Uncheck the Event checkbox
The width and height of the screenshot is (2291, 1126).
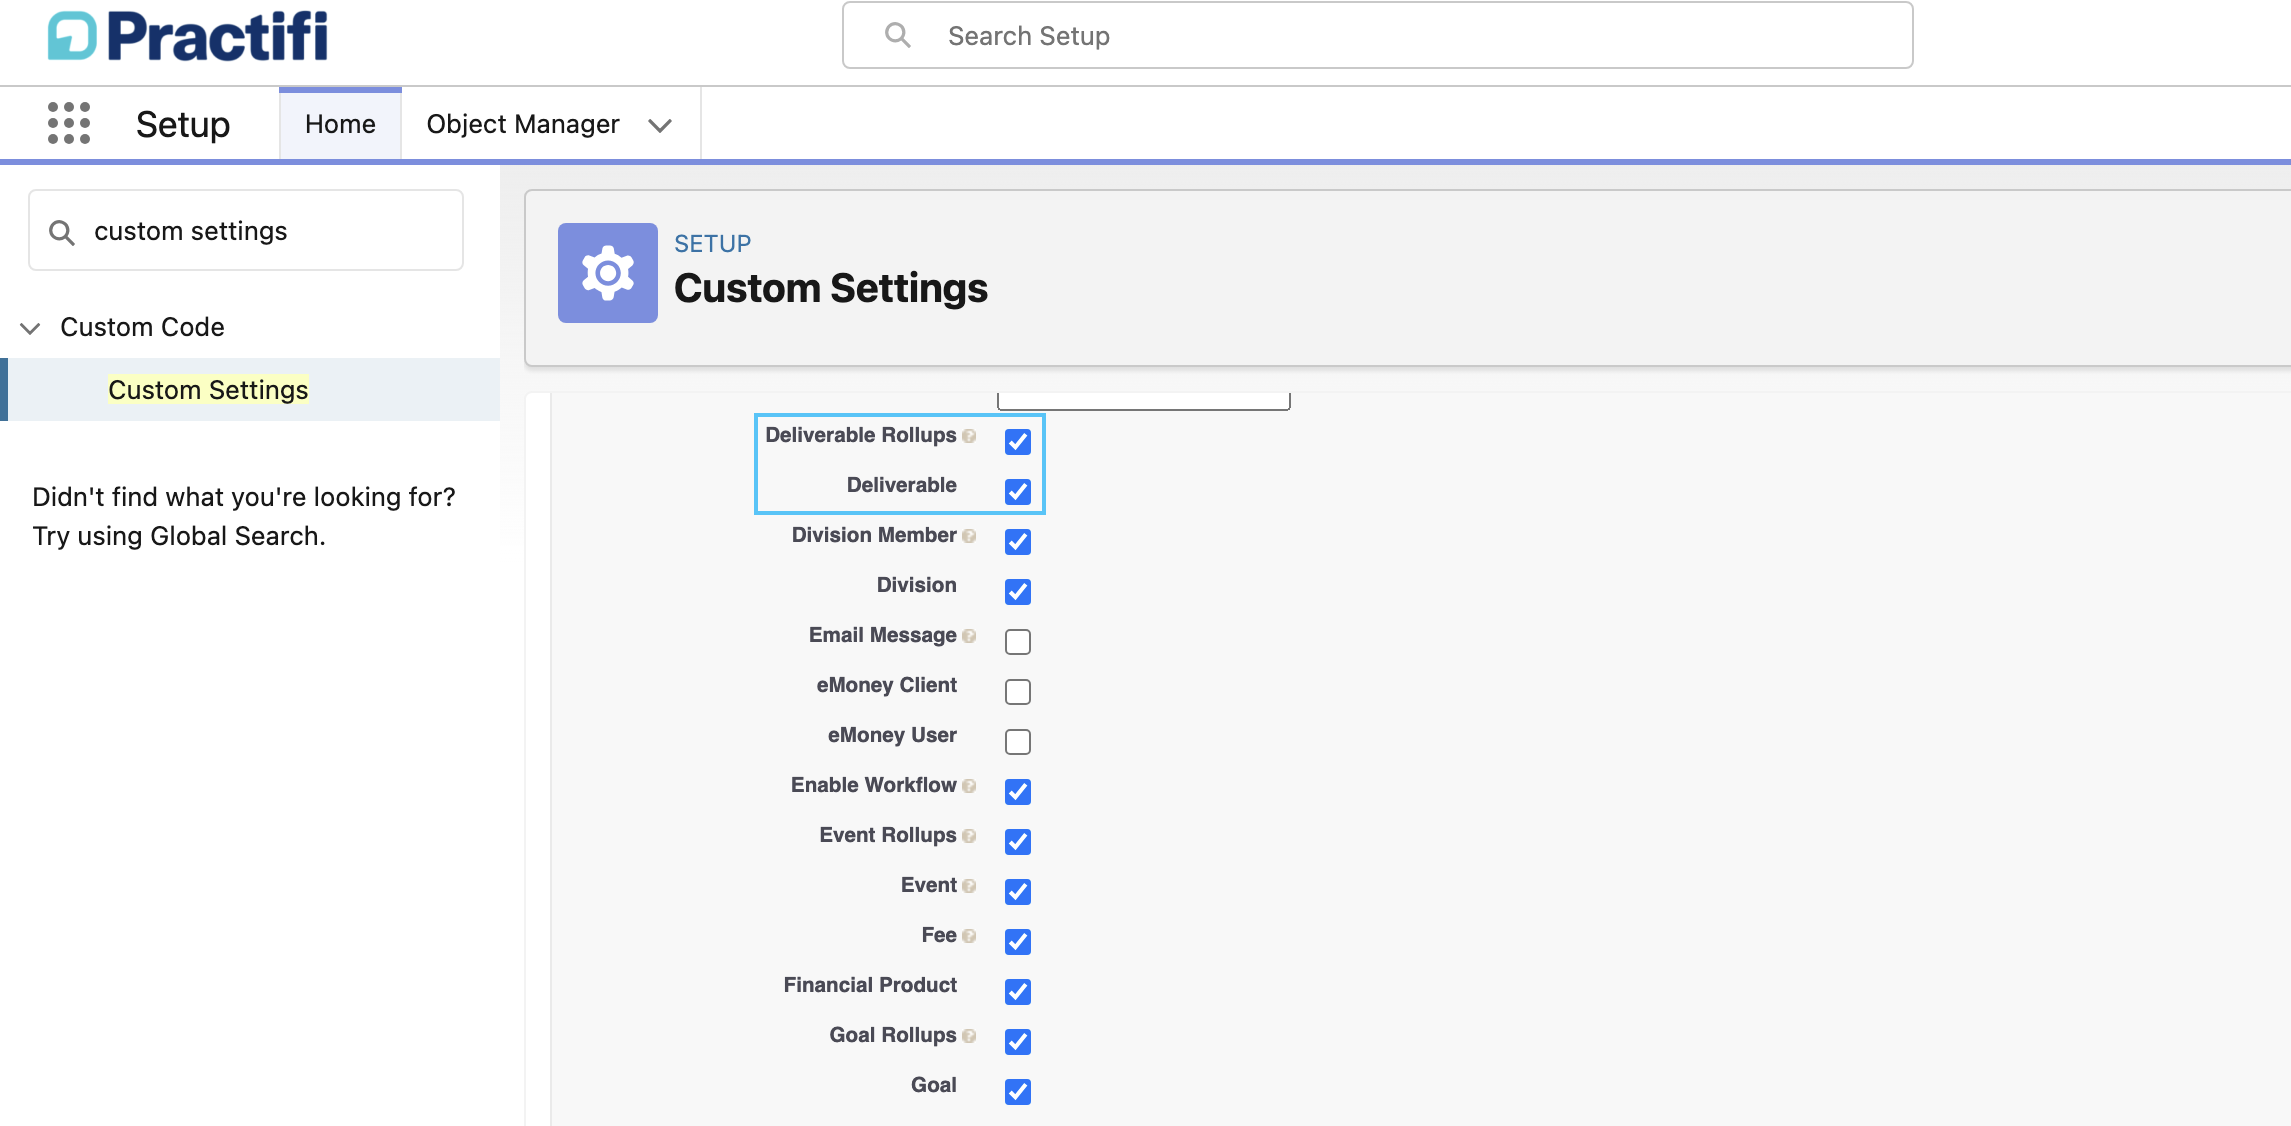pyautogui.click(x=1018, y=891)
